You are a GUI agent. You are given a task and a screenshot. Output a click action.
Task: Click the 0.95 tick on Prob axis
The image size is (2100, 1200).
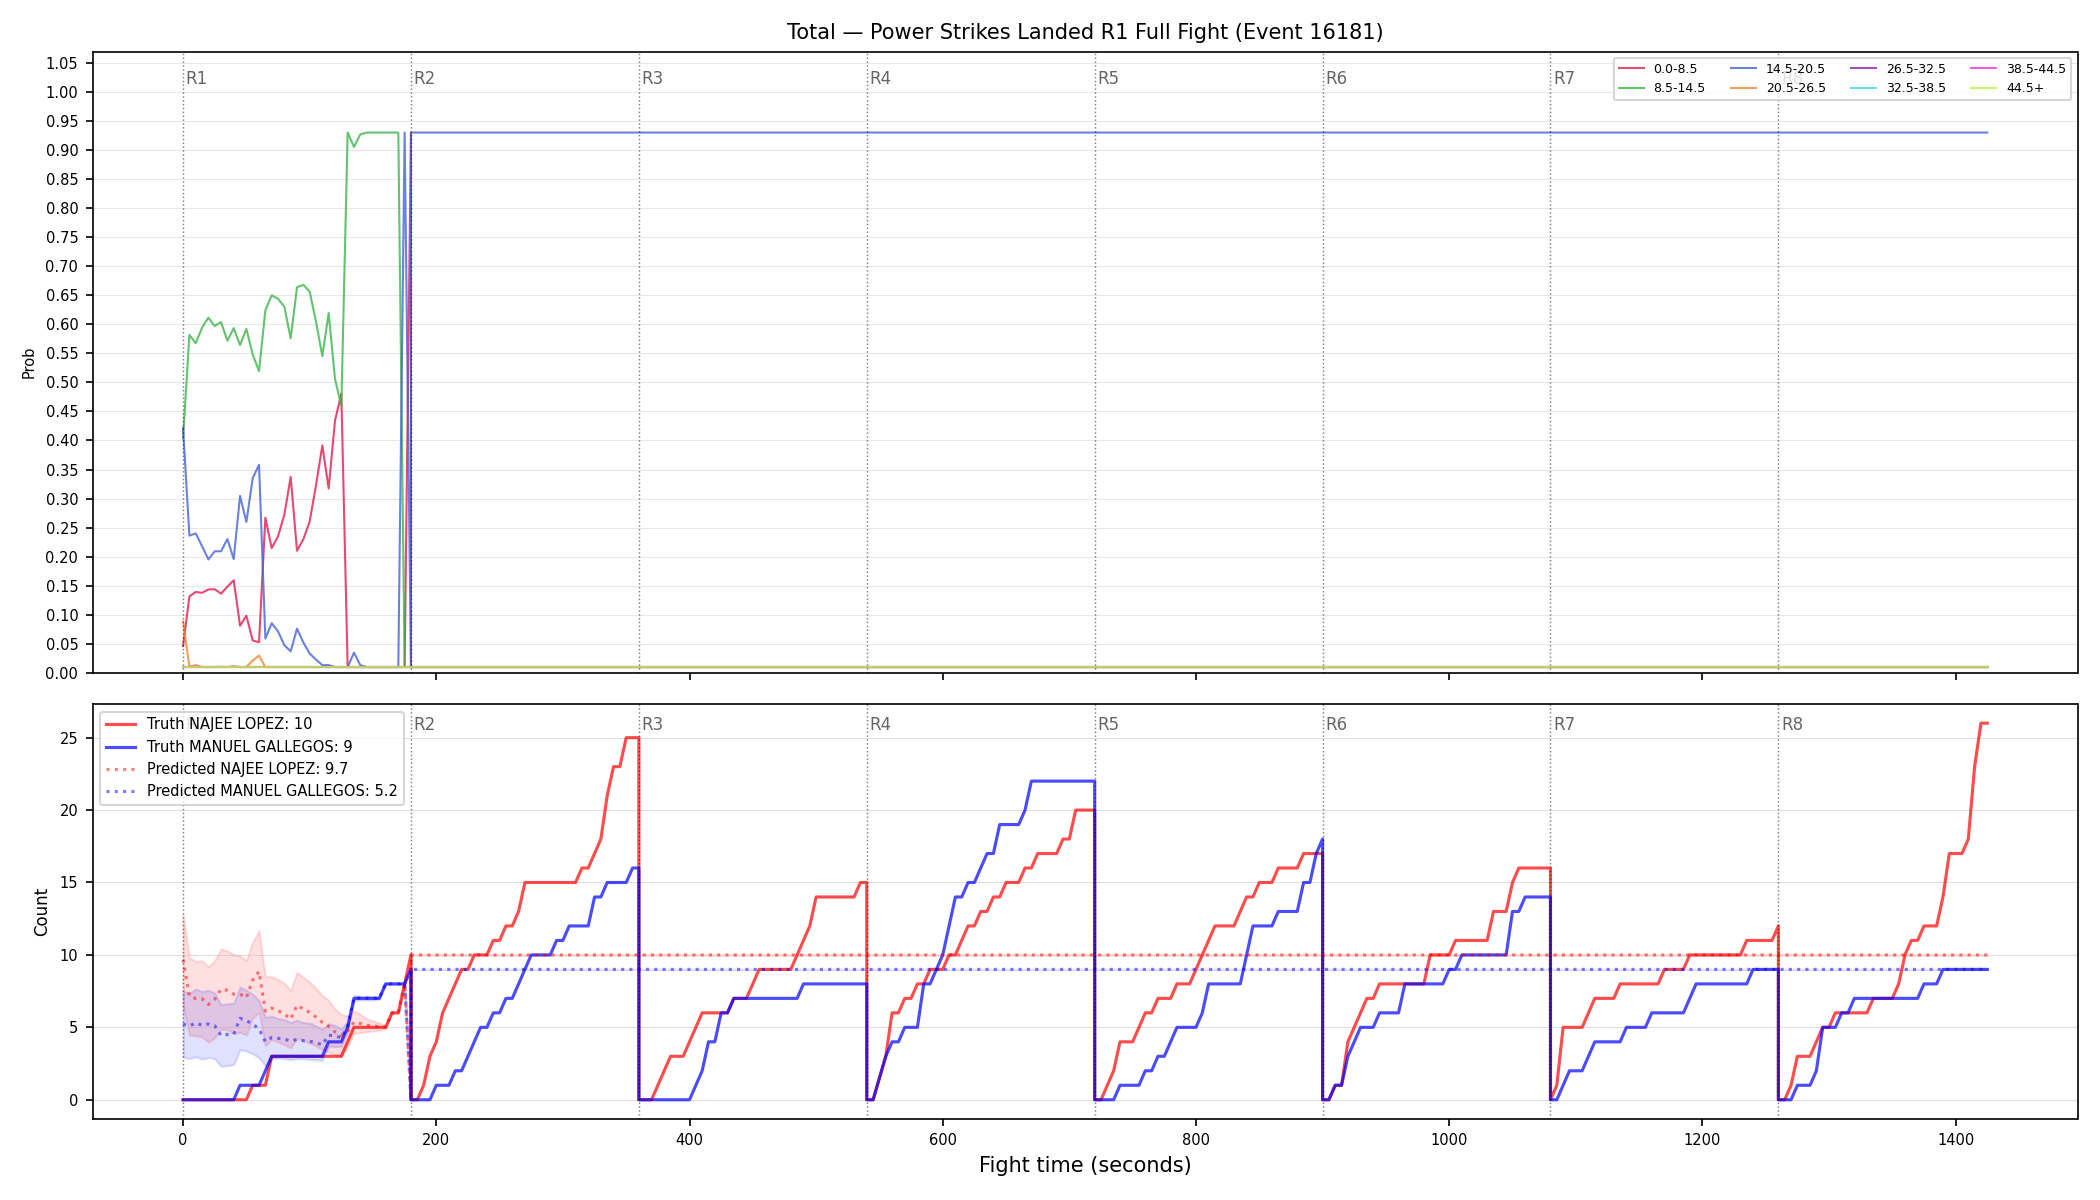click(62, 121)
